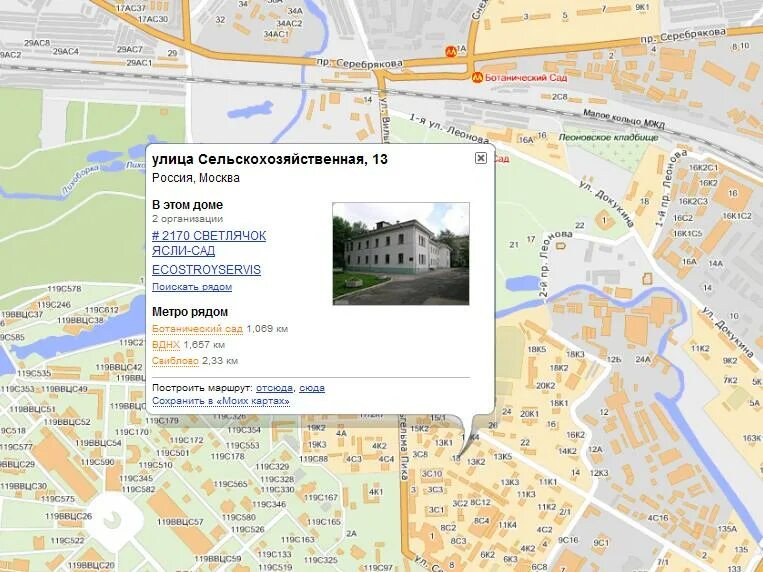The width and height of the screenshot is (763, 572).
Task: Open Ботанический сад metro link in balloon
Action: pos(197,329)
